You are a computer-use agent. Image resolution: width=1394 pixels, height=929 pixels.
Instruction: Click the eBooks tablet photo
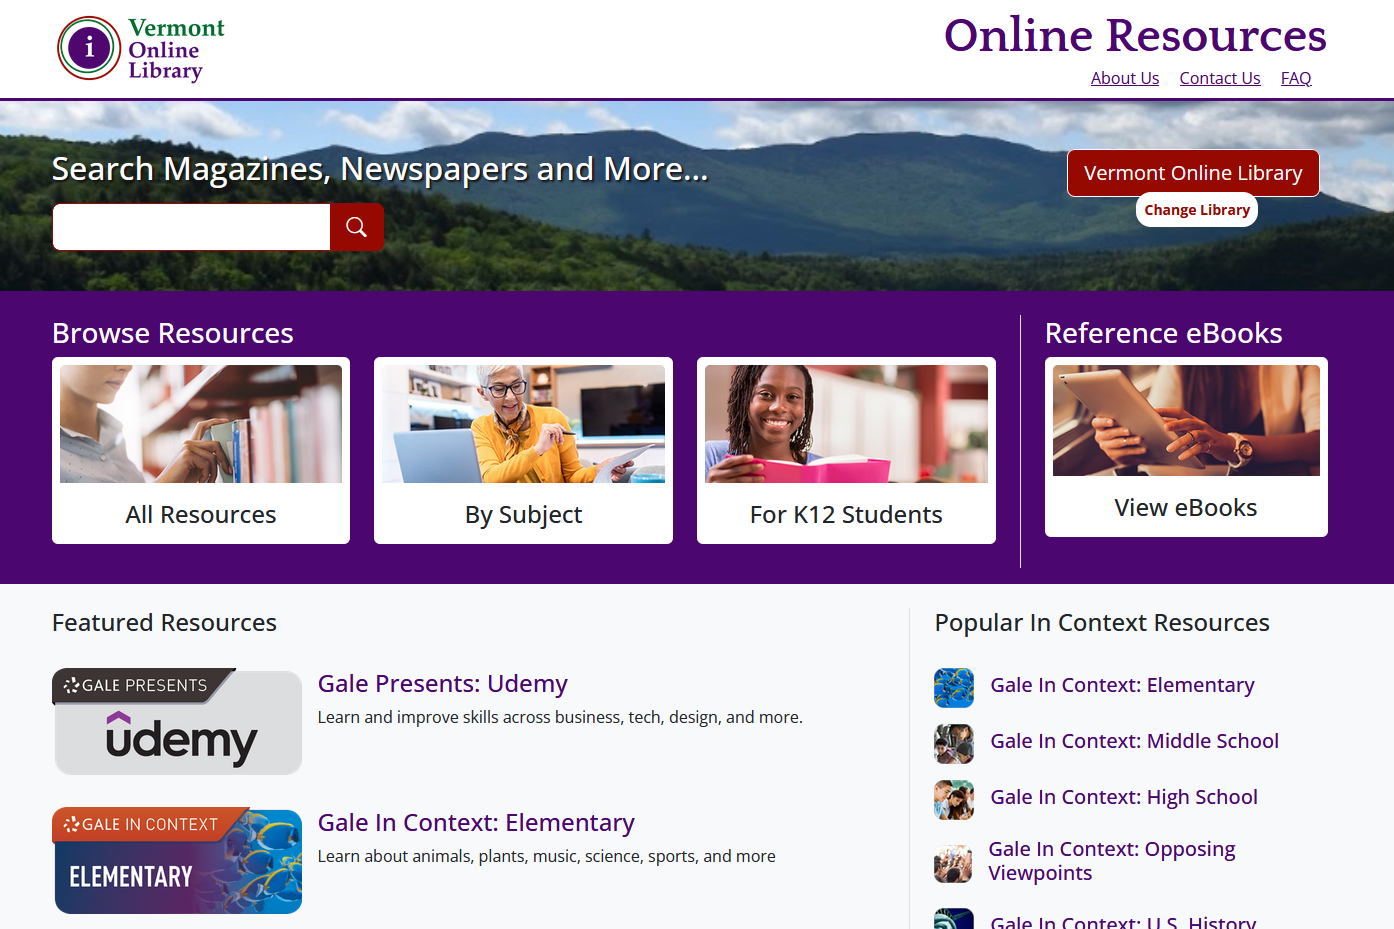pos(1186,420)
